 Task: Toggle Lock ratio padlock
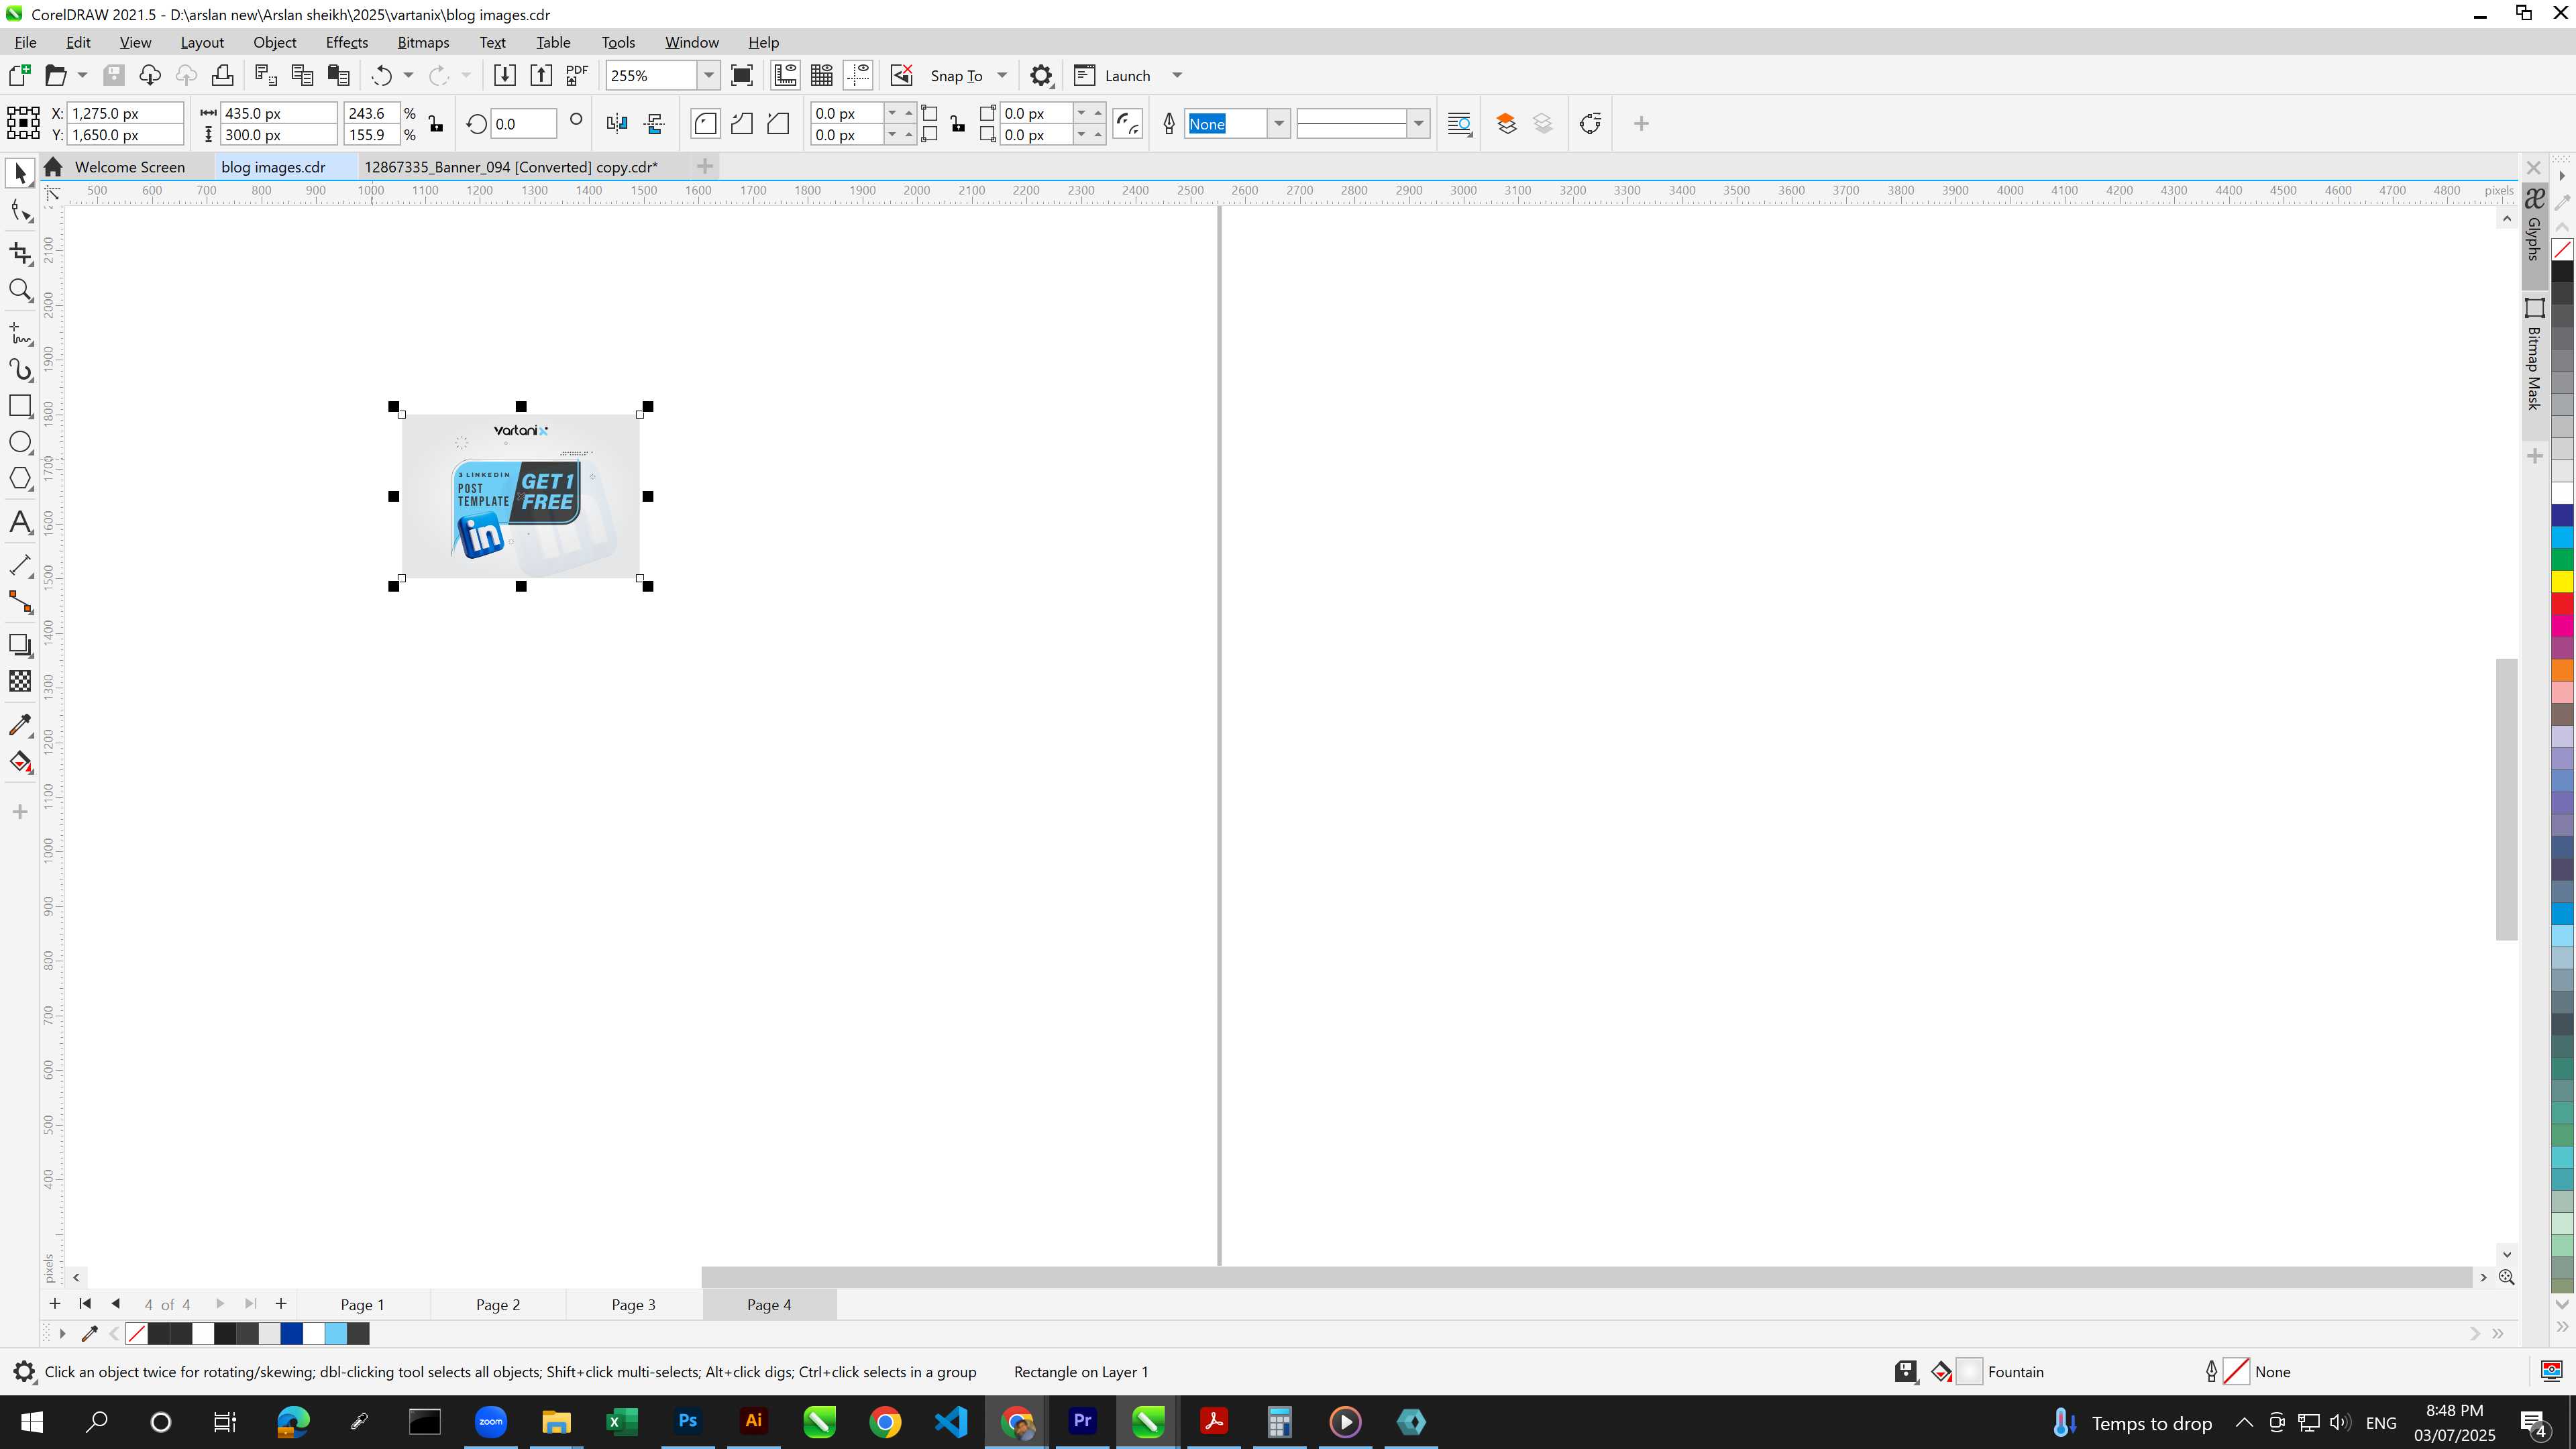coord(435,124)
